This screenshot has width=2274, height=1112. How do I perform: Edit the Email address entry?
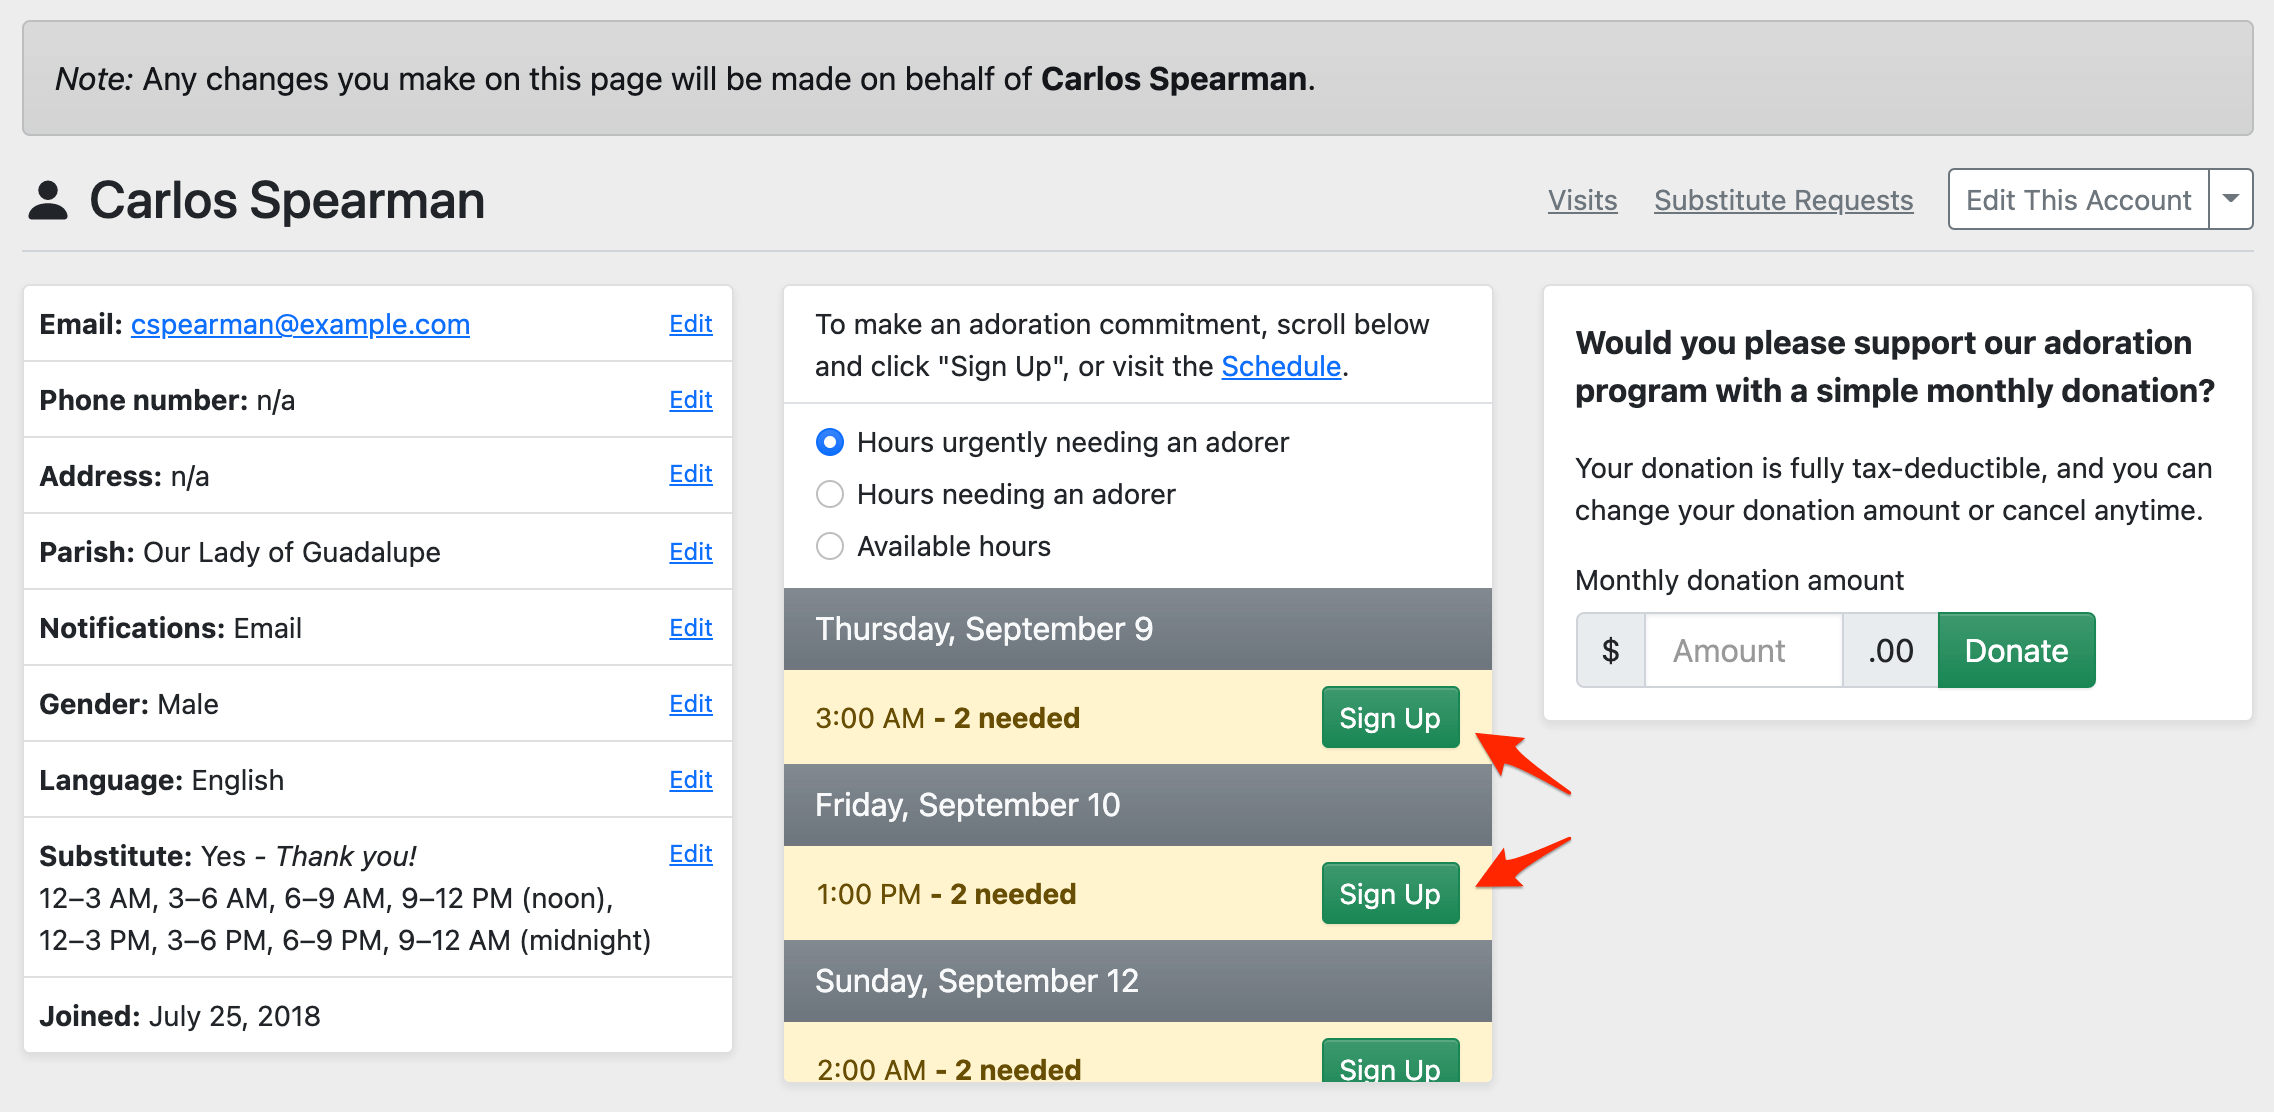point(690,324)
